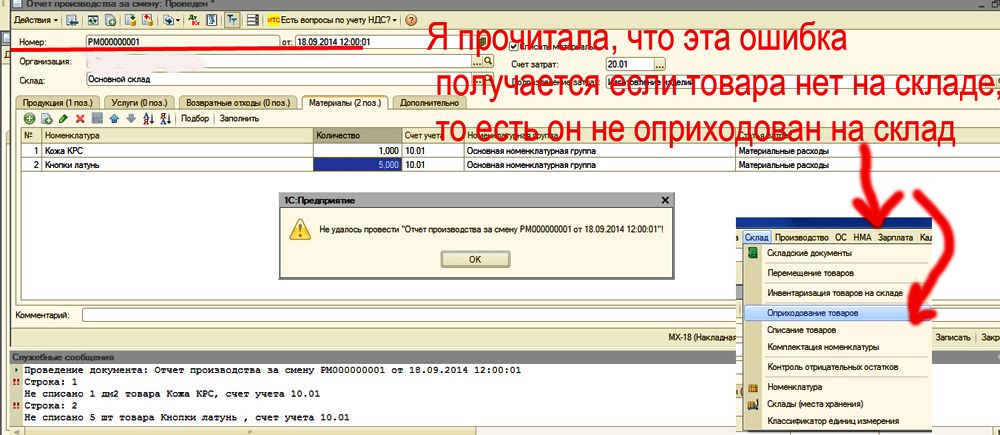Select 'Списание товаров' menu item
1000x435 pixels.
tap(837, 330)
